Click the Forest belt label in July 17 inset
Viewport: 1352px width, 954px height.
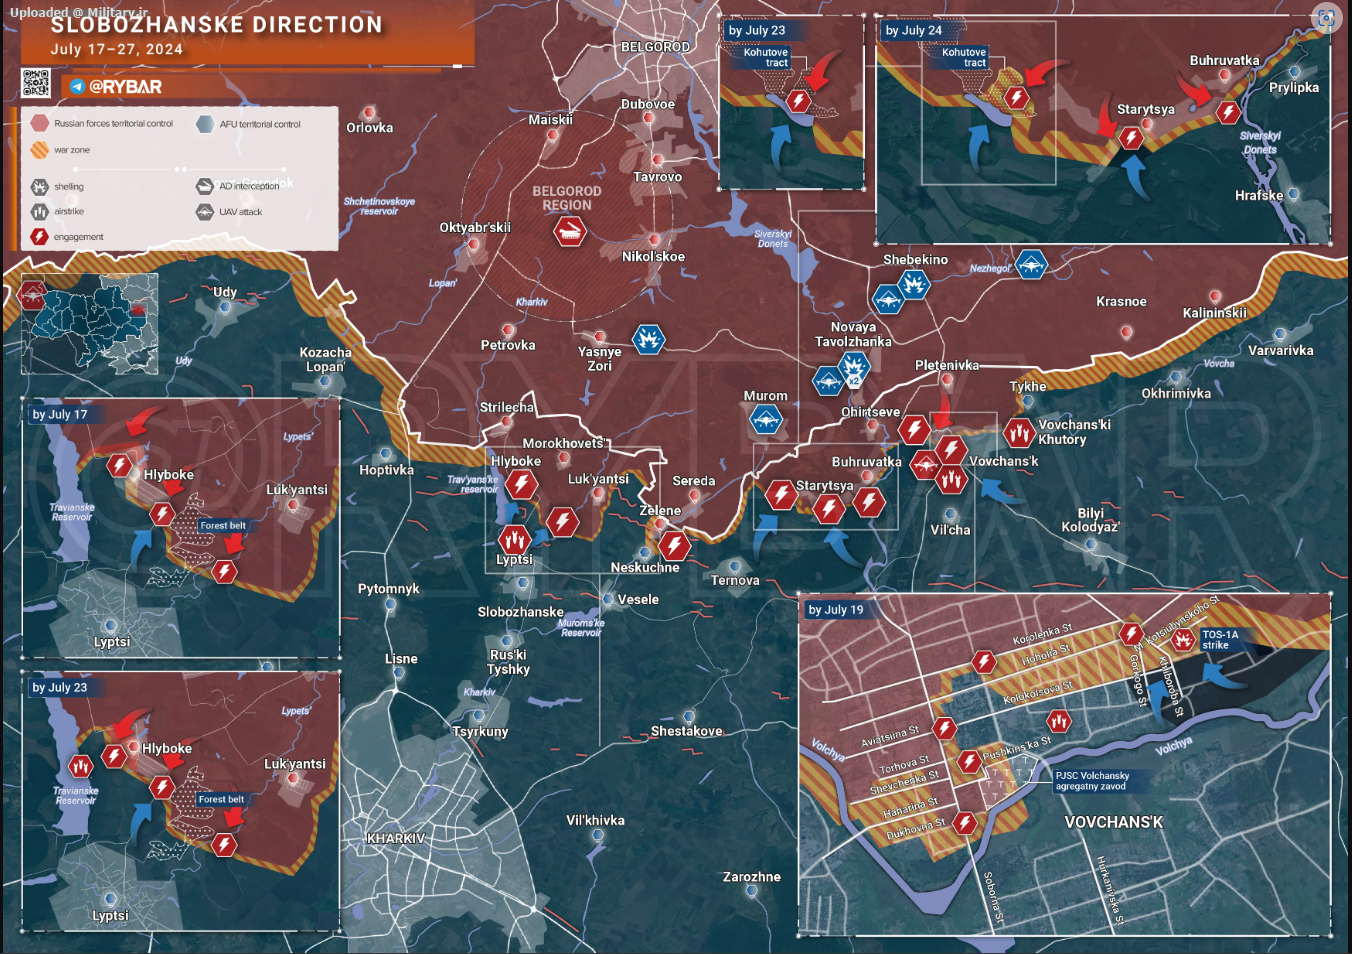[223, 525]
